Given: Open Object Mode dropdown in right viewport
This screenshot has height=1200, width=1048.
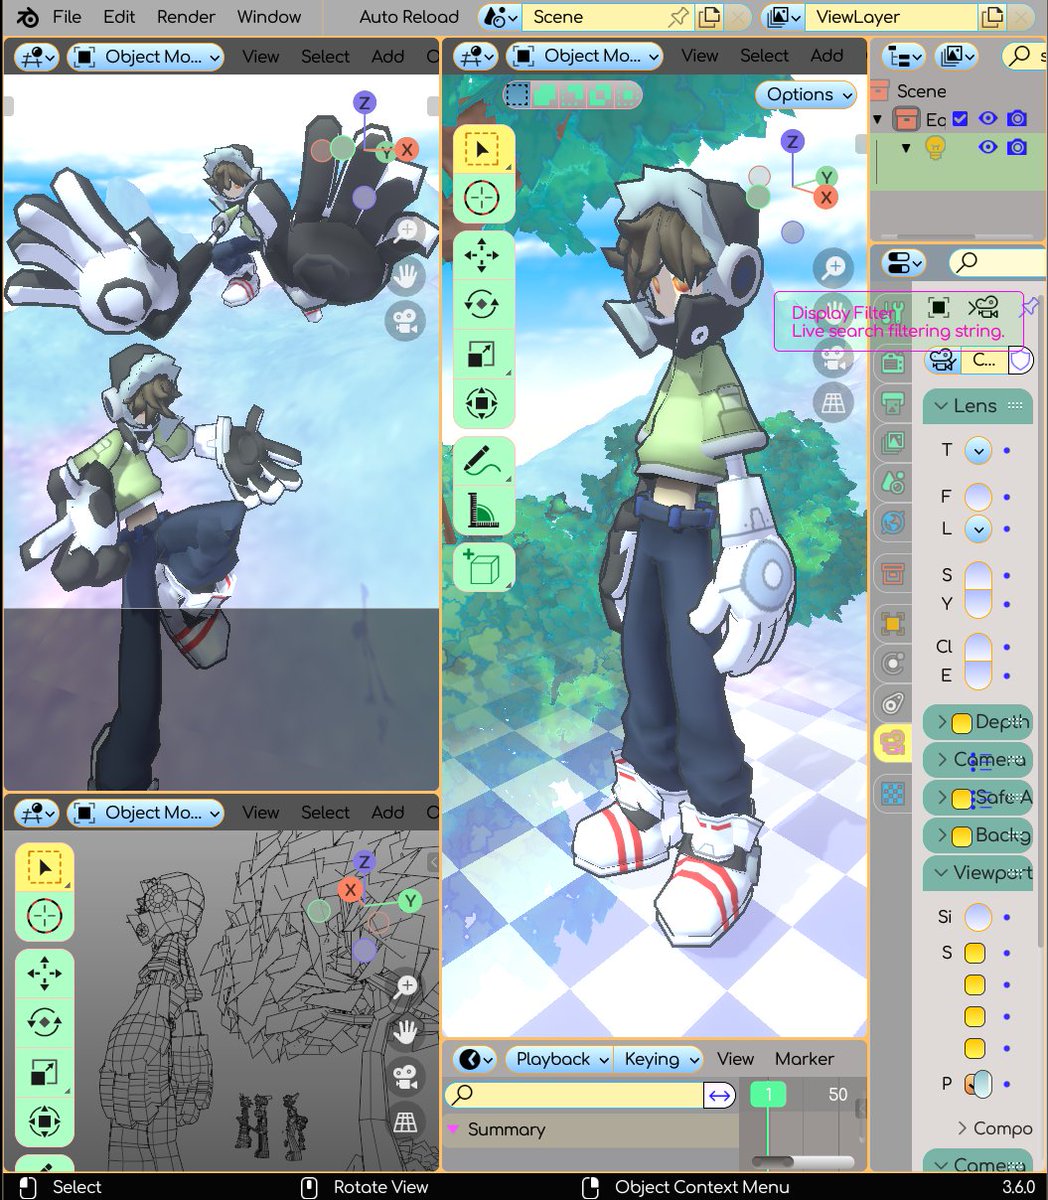Looking at the screenshot, I should click(585, 56).
